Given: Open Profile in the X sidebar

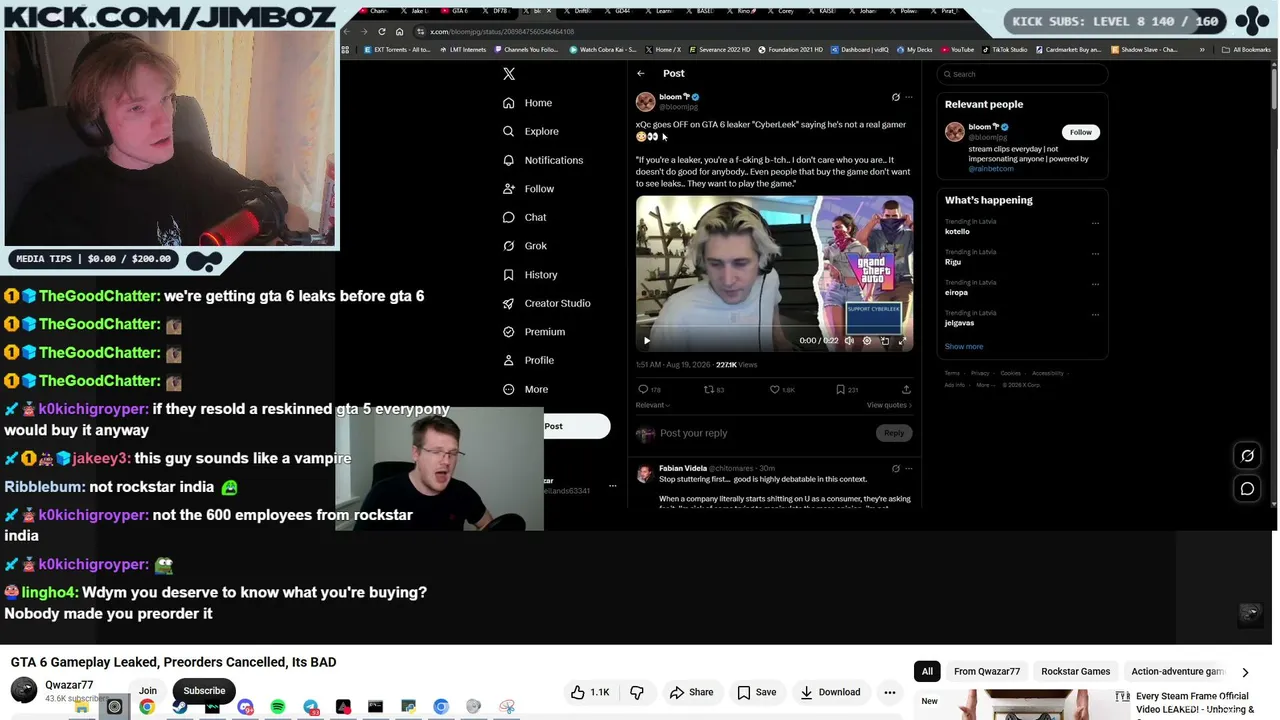Looking at the screenshot, I should [x=528, y=360].
